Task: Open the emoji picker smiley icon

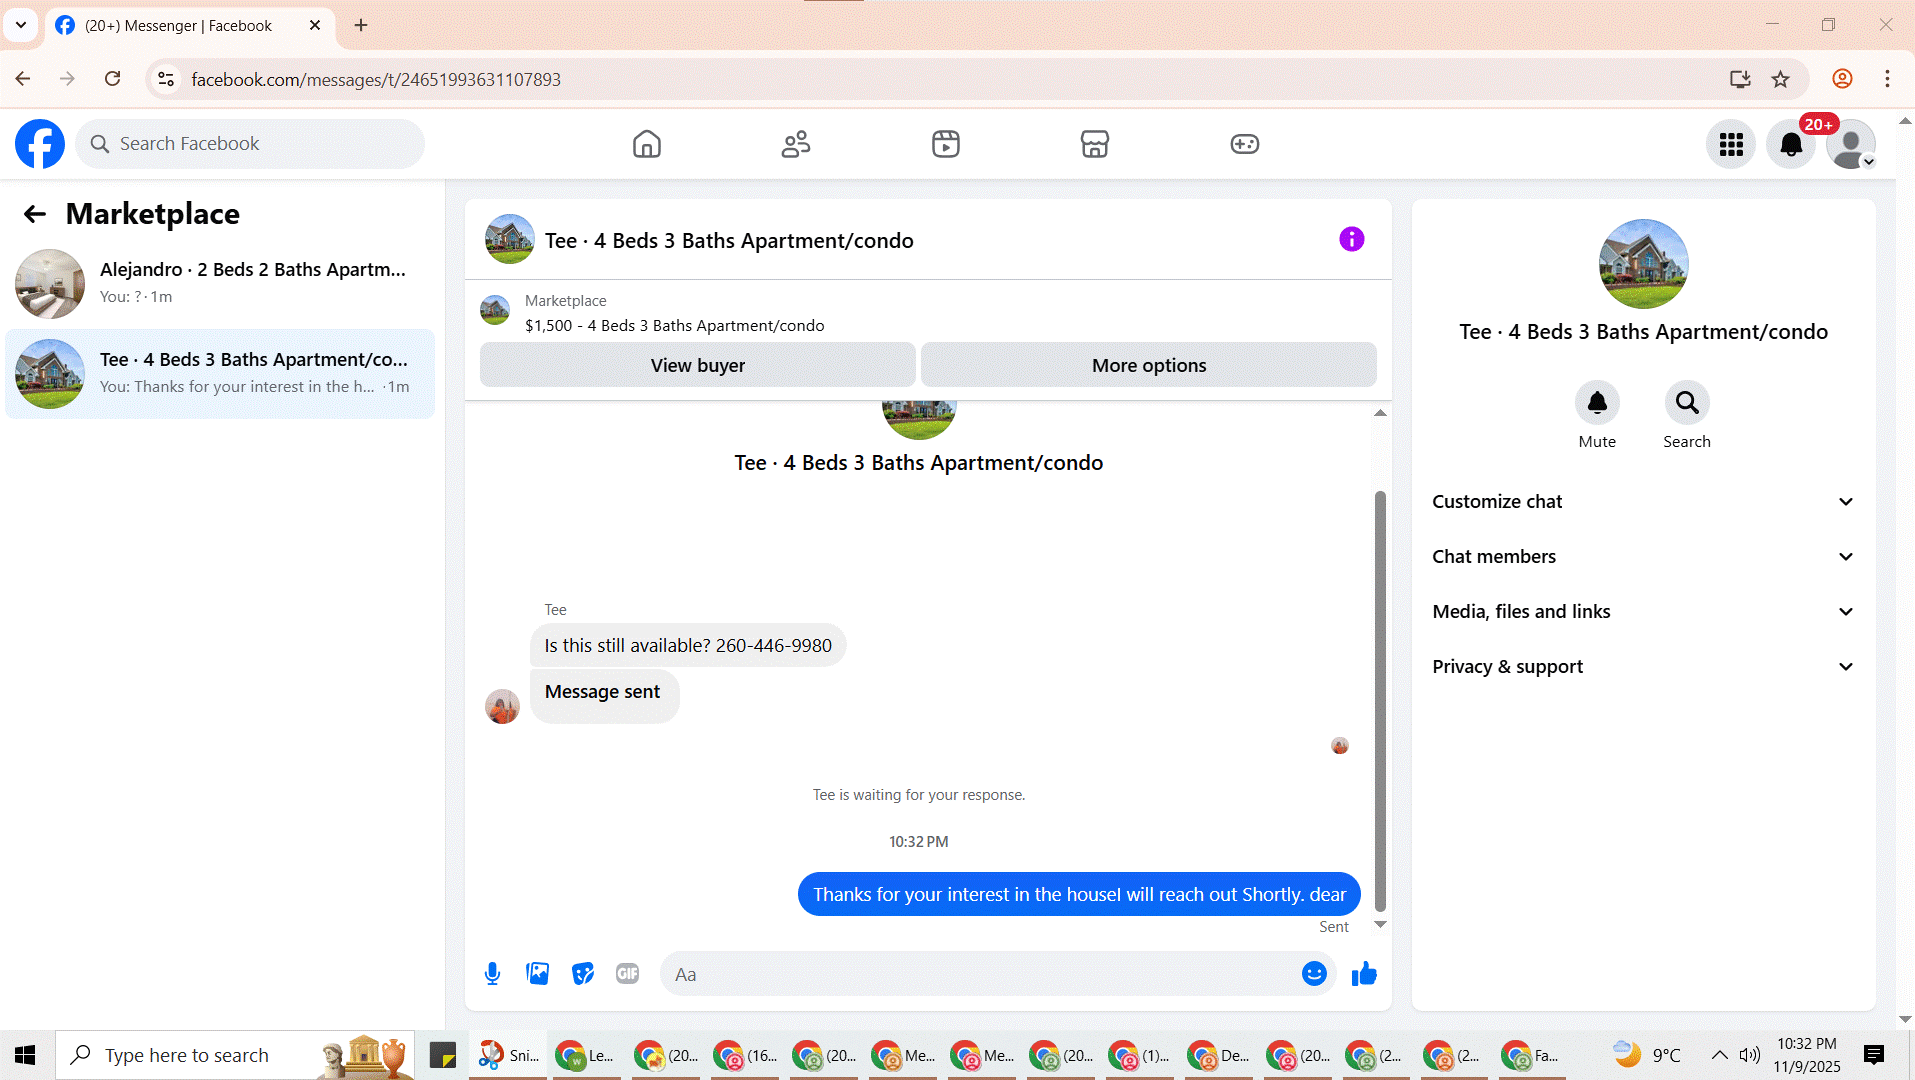Action: 1314,974
